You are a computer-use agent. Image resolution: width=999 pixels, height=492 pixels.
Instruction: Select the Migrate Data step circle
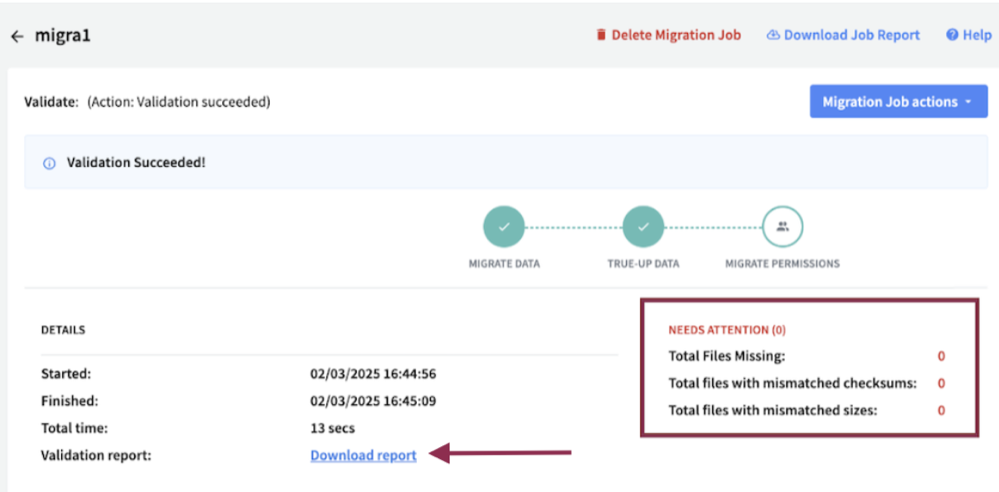pos(504,226)
